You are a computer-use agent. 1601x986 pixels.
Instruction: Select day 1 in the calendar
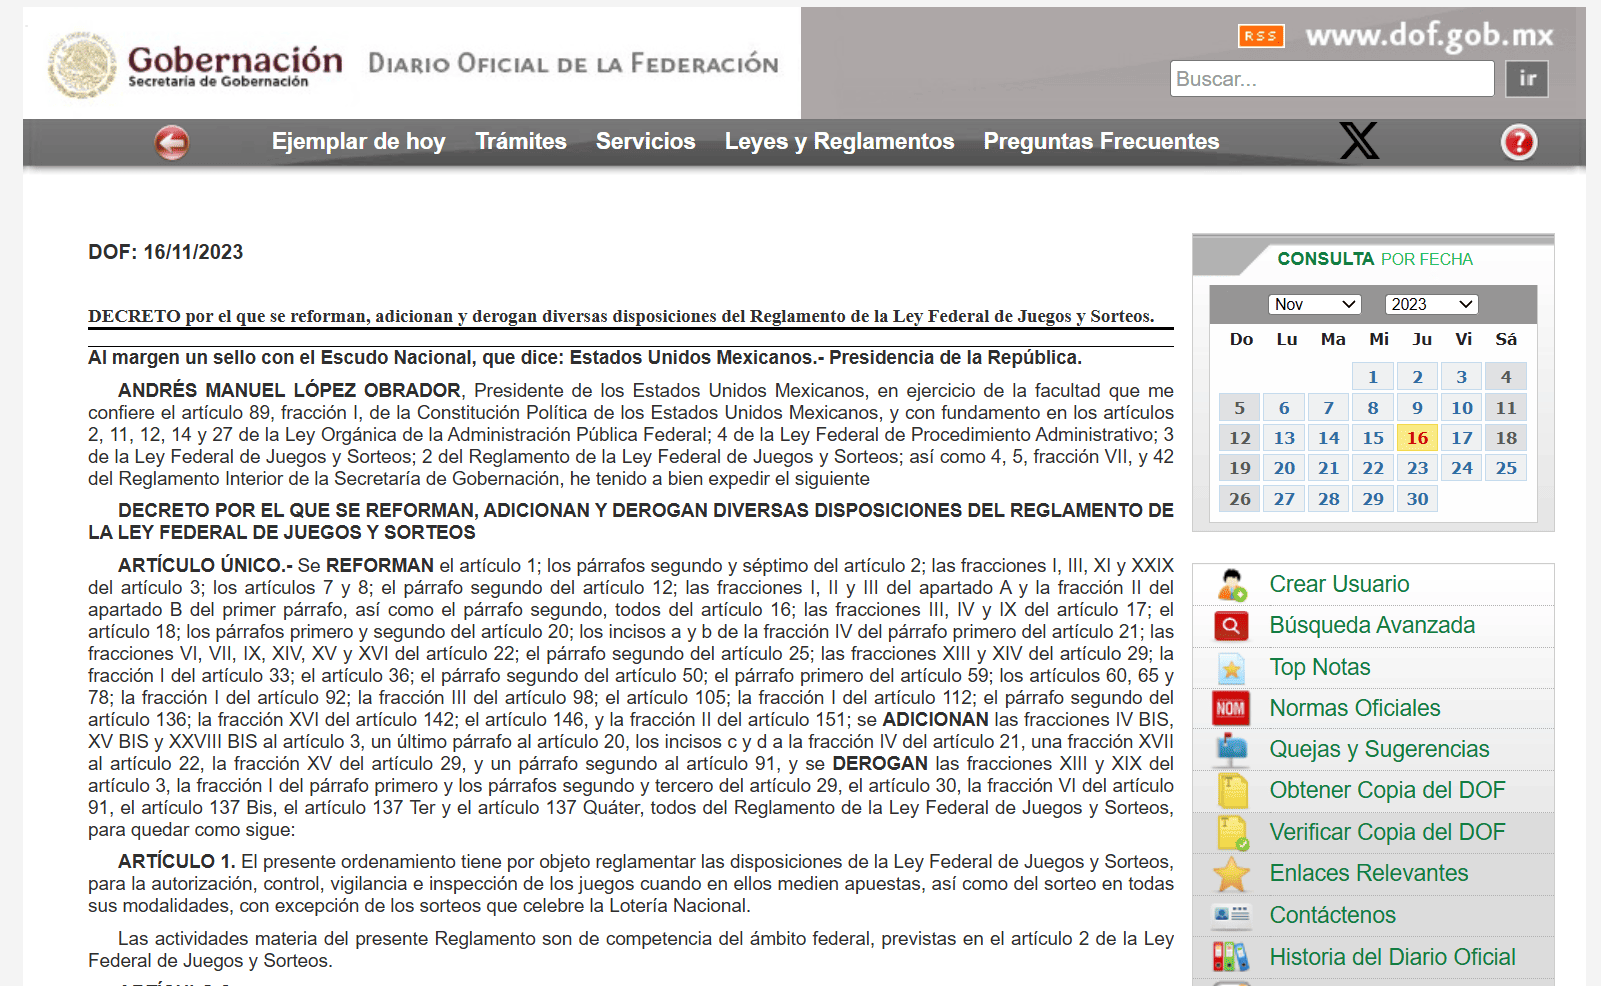tap(1373, 377)
